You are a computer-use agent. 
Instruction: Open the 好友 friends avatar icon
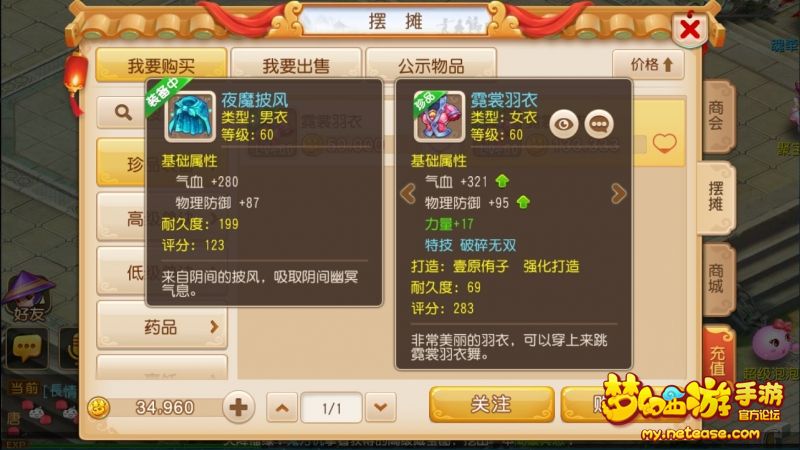tap(29, 297)
